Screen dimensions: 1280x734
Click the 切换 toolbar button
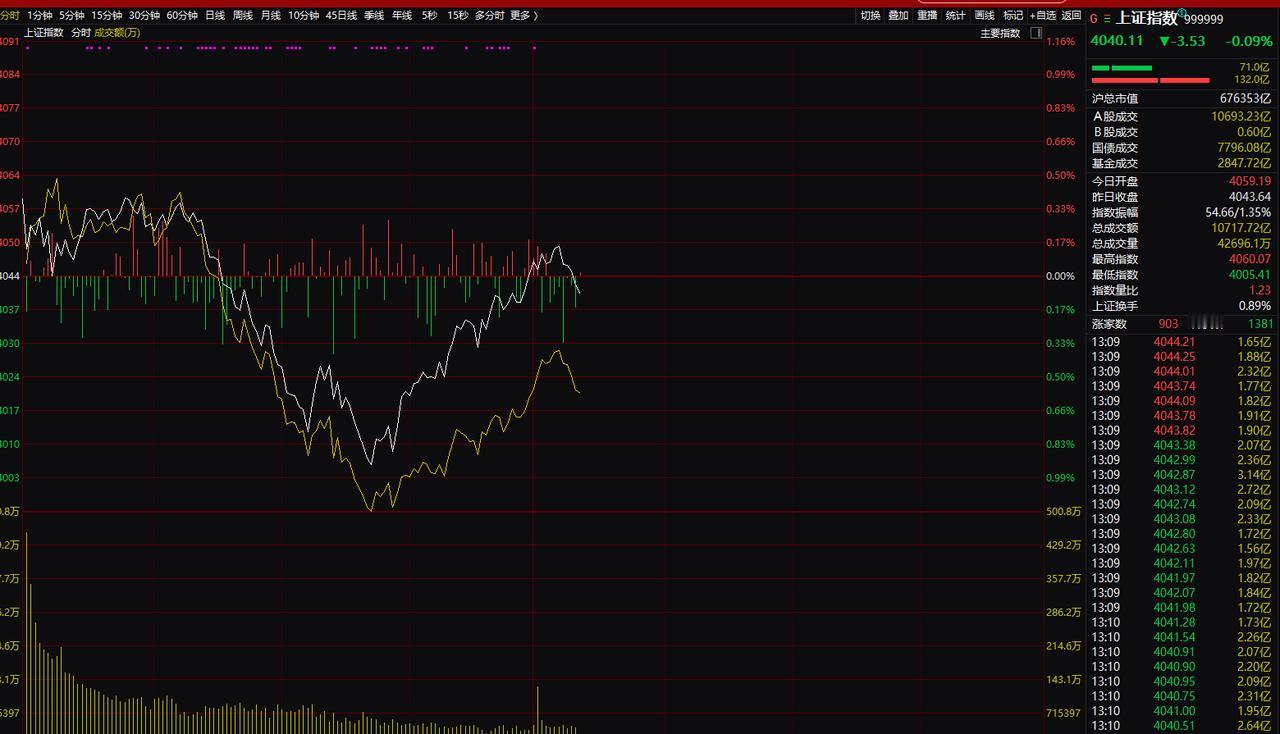[x=871, y=15]
